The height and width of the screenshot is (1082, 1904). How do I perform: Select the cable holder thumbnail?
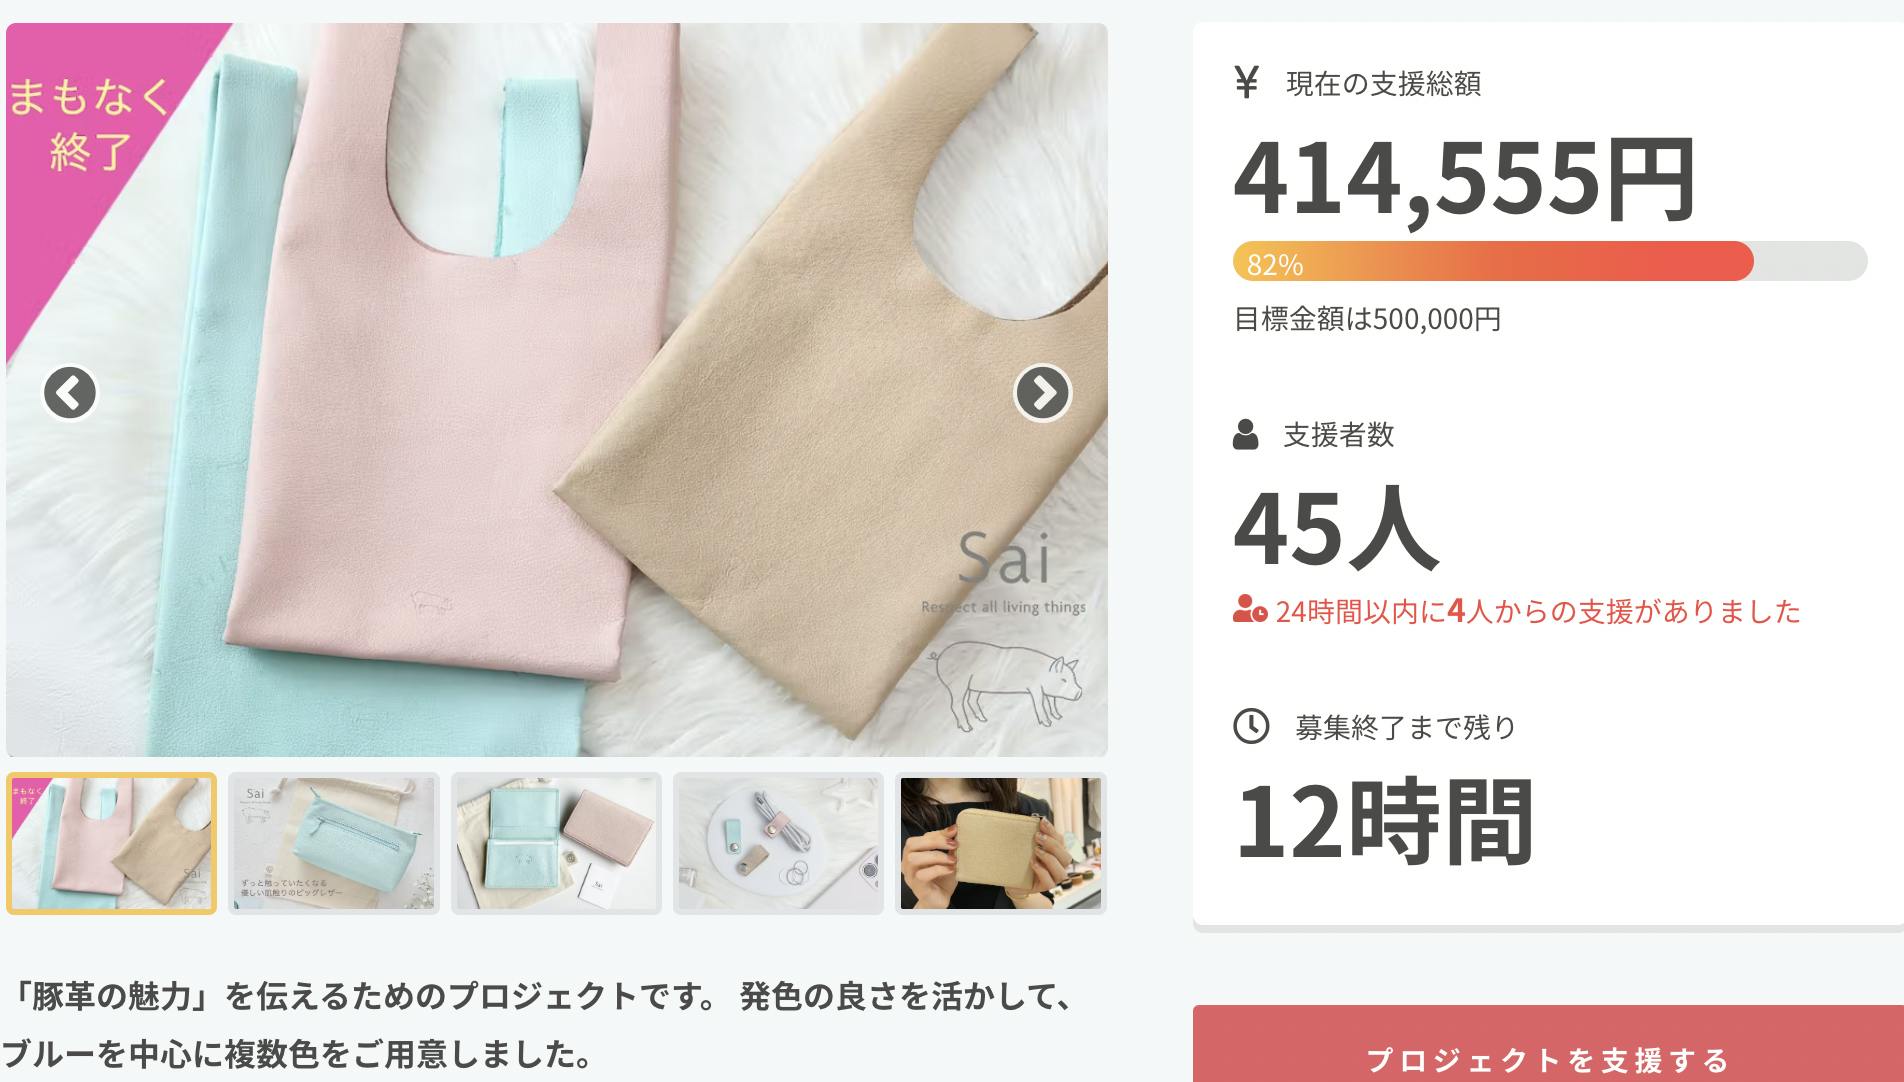click(x=778, y=843)
